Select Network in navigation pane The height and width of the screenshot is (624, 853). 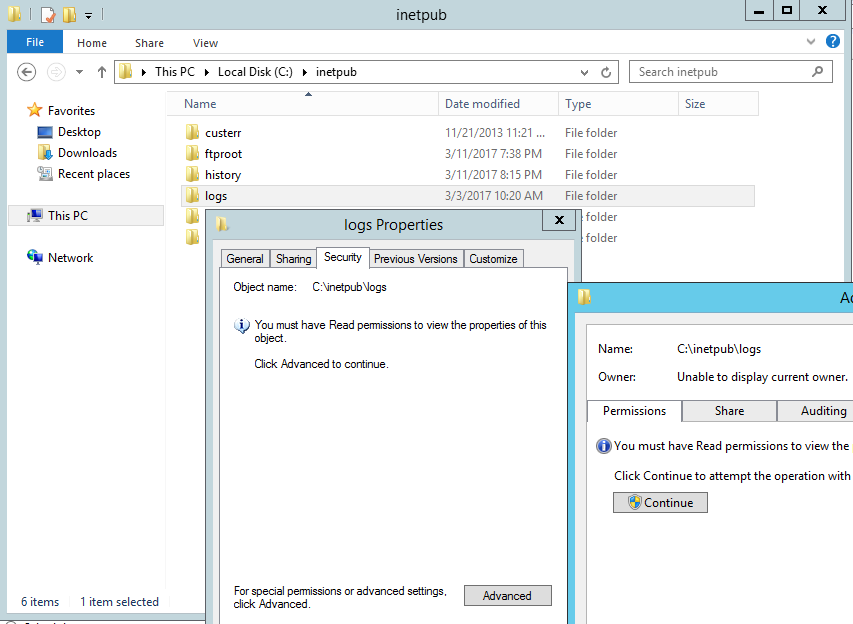point(70,258)
